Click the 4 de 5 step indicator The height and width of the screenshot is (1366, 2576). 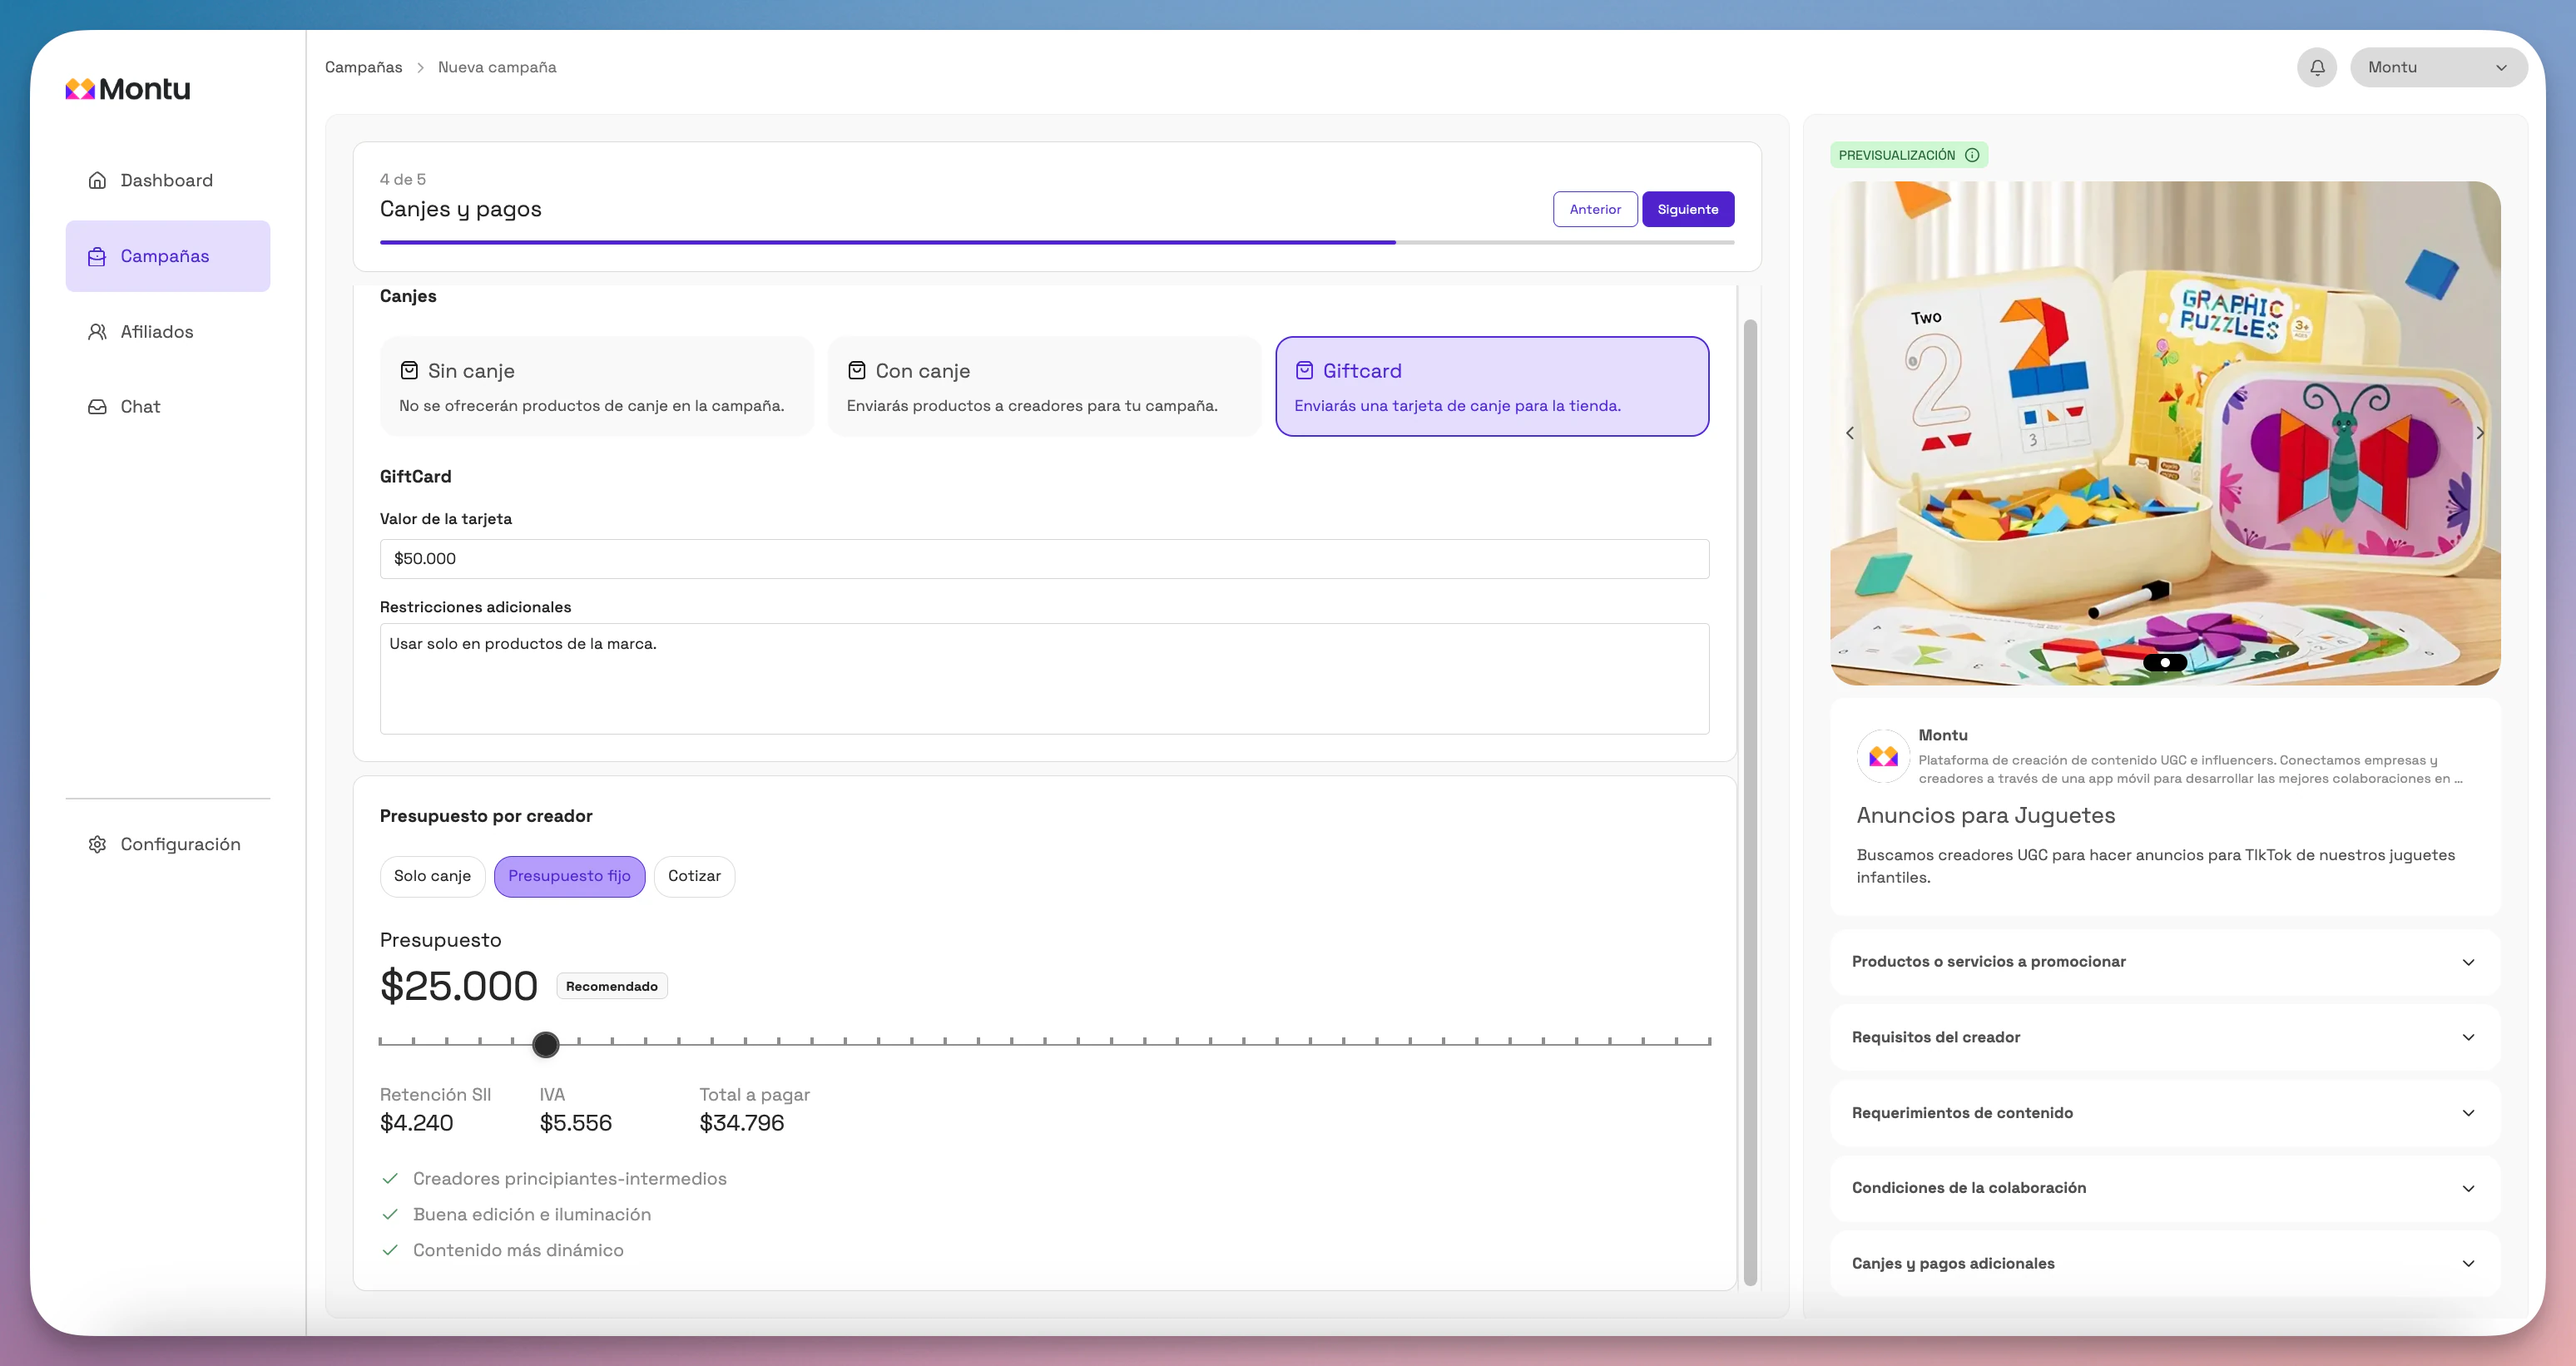[403, 179]
